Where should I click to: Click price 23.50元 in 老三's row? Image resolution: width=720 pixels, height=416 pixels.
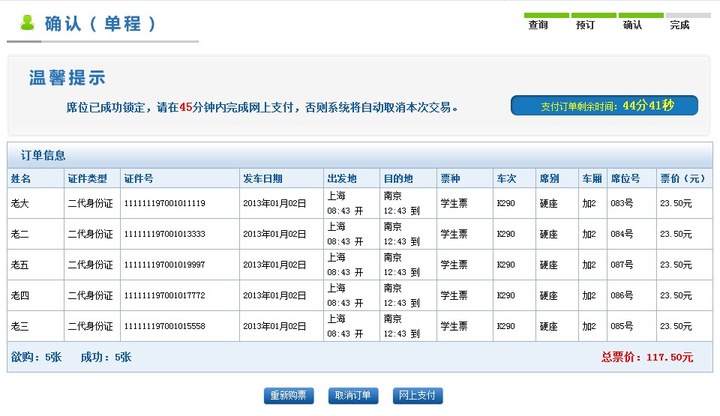point(676,326)
